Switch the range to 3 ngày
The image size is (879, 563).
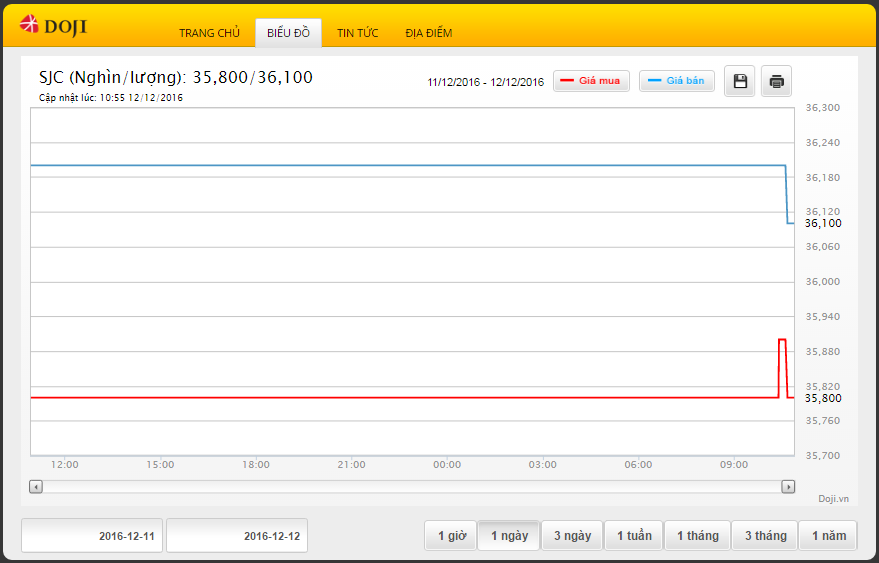572,536
